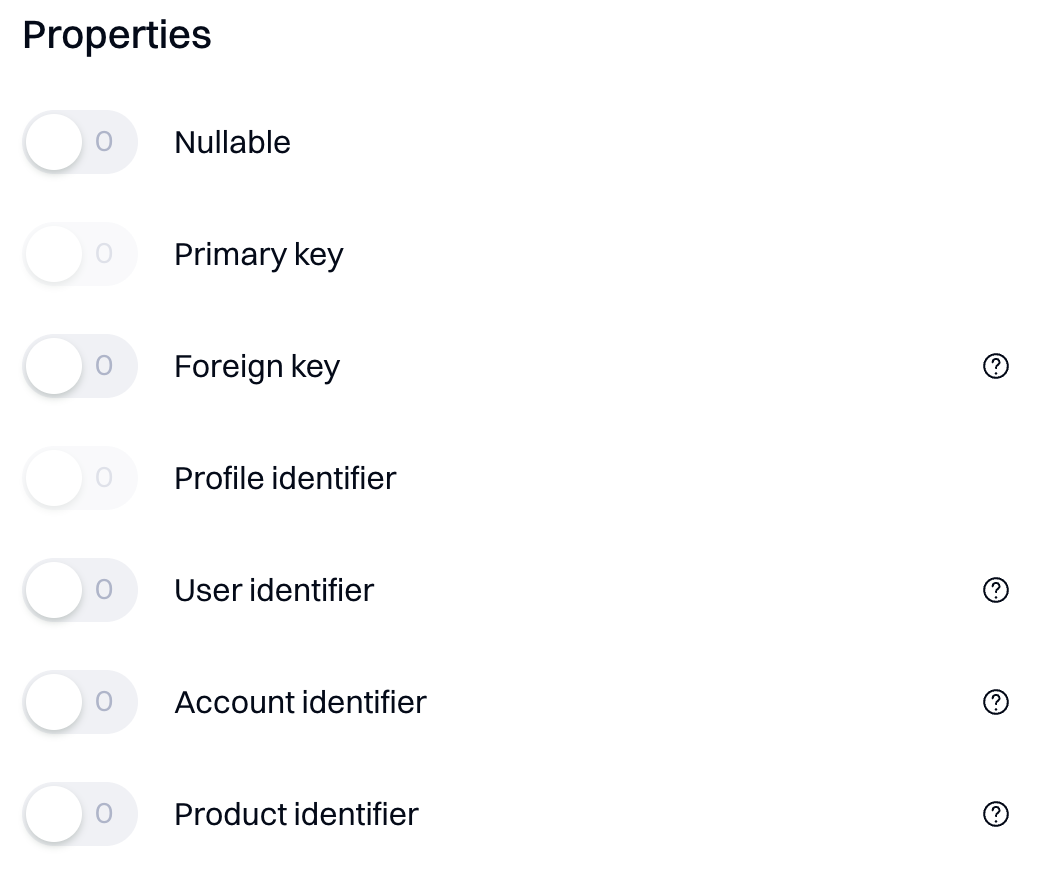This screenshot has width=1052, height=886.
Task: Click the Properties section heading
Action: (117, 36)
